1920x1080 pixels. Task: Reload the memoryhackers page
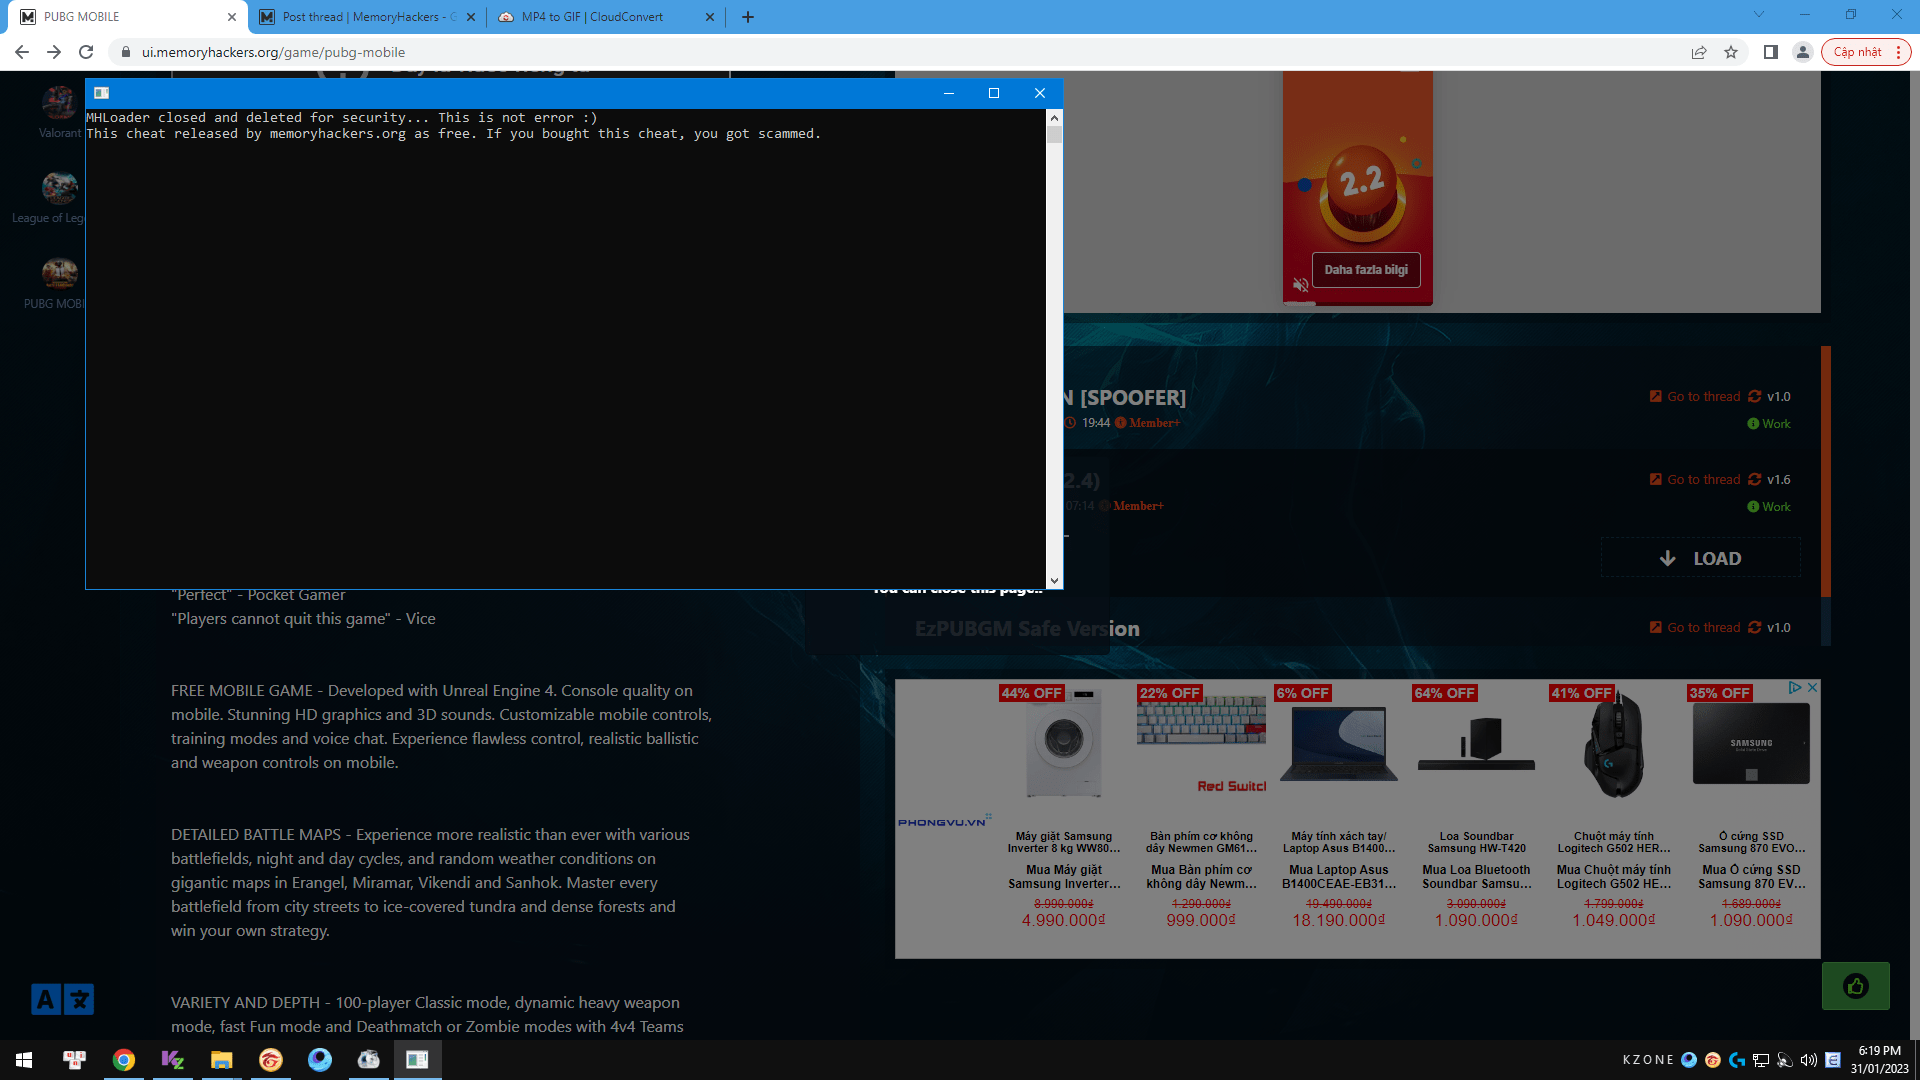pos(86,52)
